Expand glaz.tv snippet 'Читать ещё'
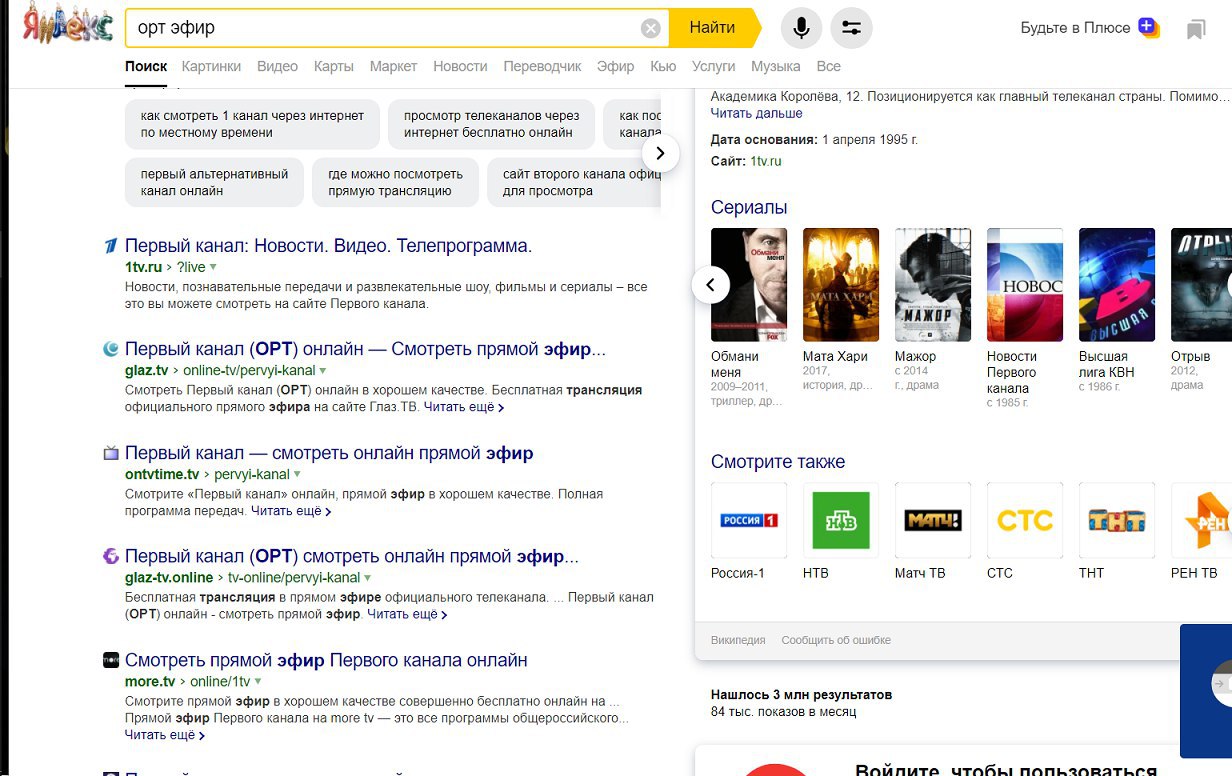The image size is (1232, 776). (x=464, y=407)
